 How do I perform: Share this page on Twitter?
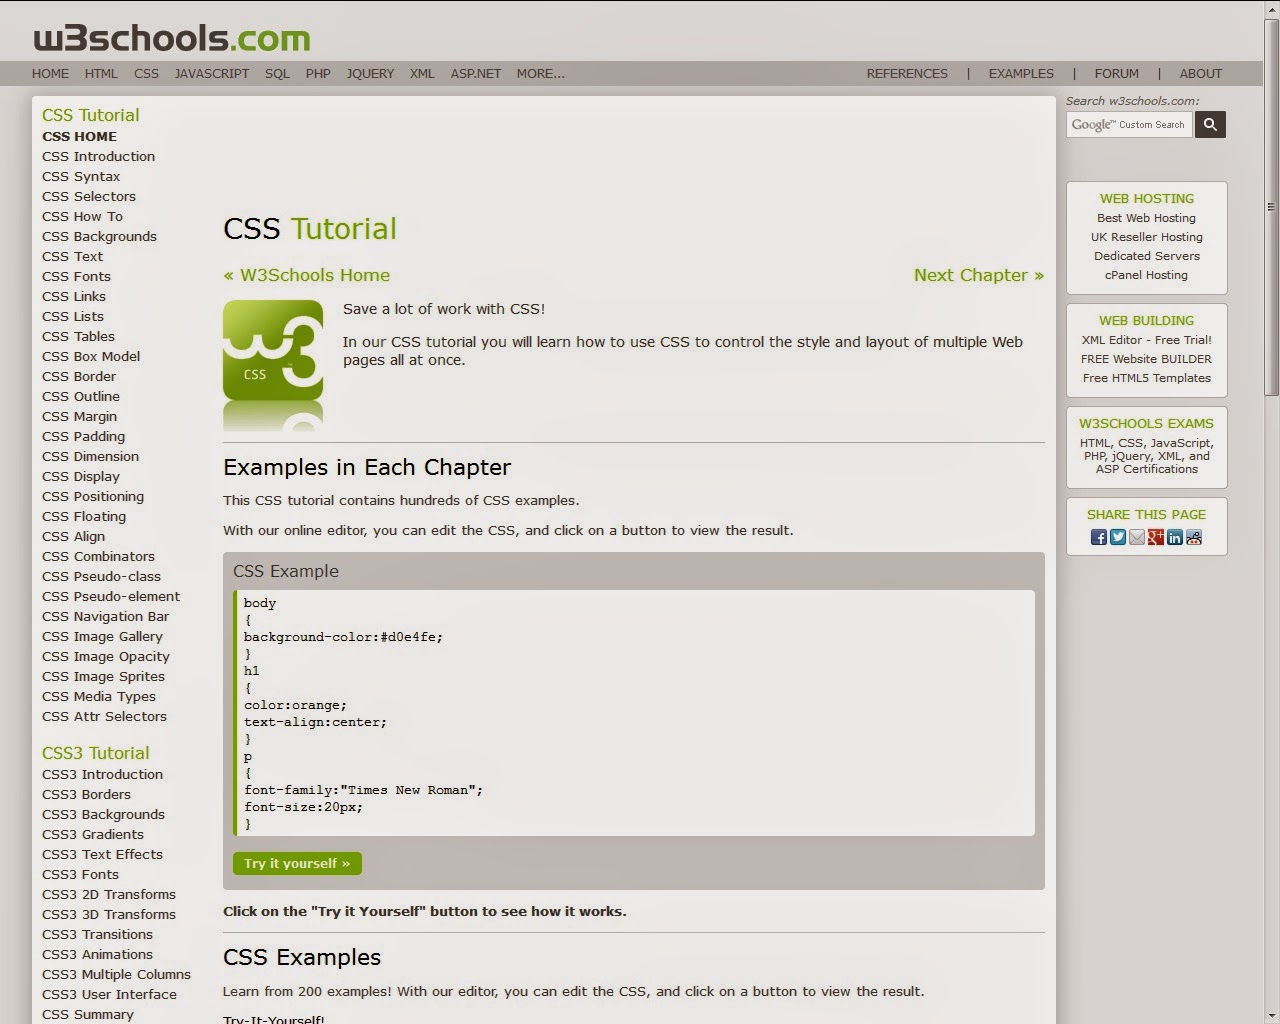[x=1118, y=537]
